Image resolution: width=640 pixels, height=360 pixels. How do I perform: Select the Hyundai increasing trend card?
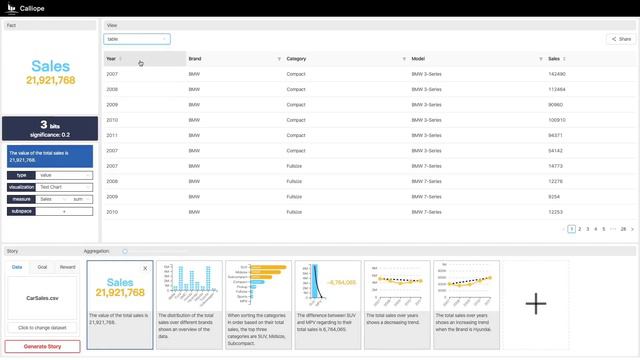tap(467, 305)
